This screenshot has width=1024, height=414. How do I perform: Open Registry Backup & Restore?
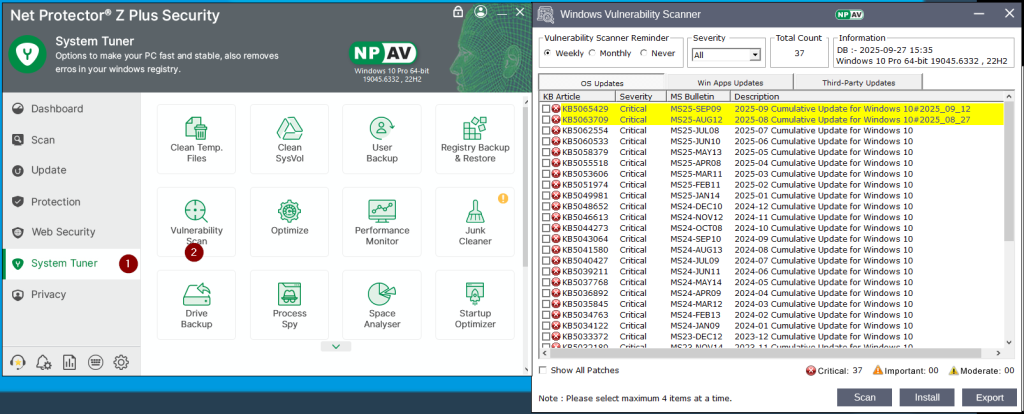click(x=475, y=139)
